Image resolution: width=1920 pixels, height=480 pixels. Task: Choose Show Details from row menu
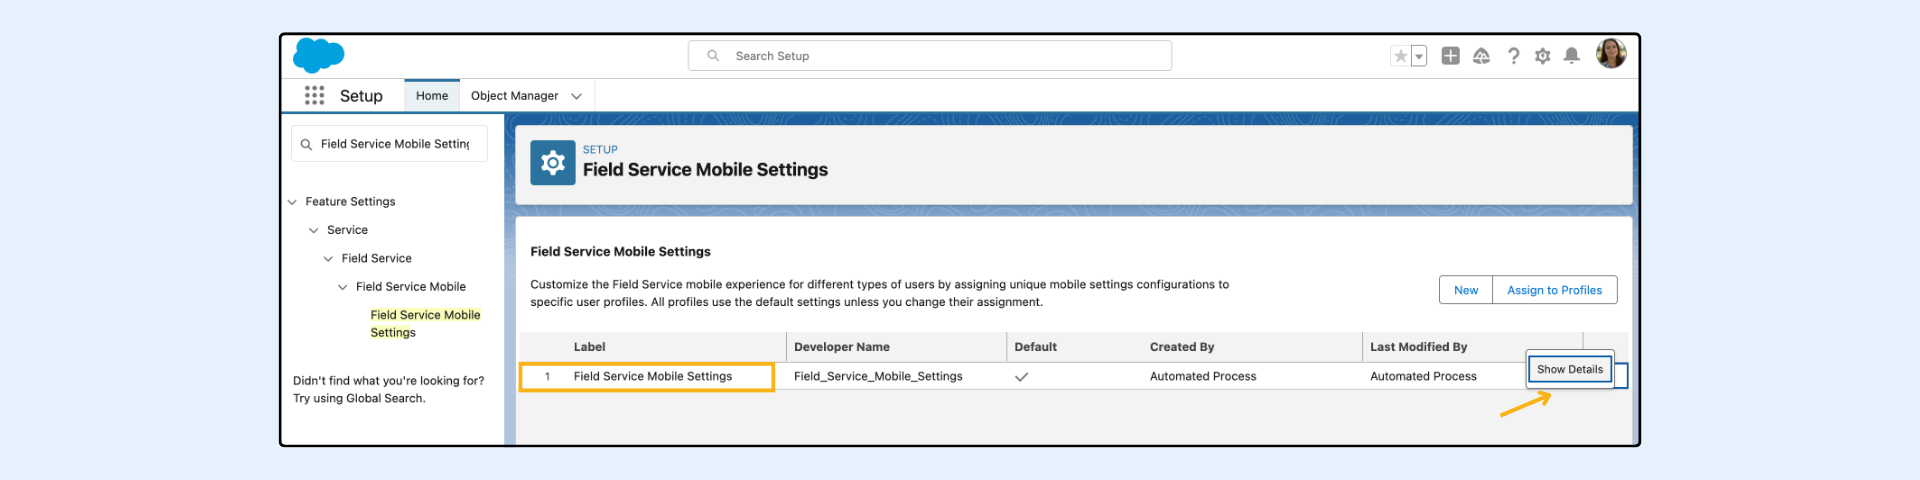tap(1569, 369)
